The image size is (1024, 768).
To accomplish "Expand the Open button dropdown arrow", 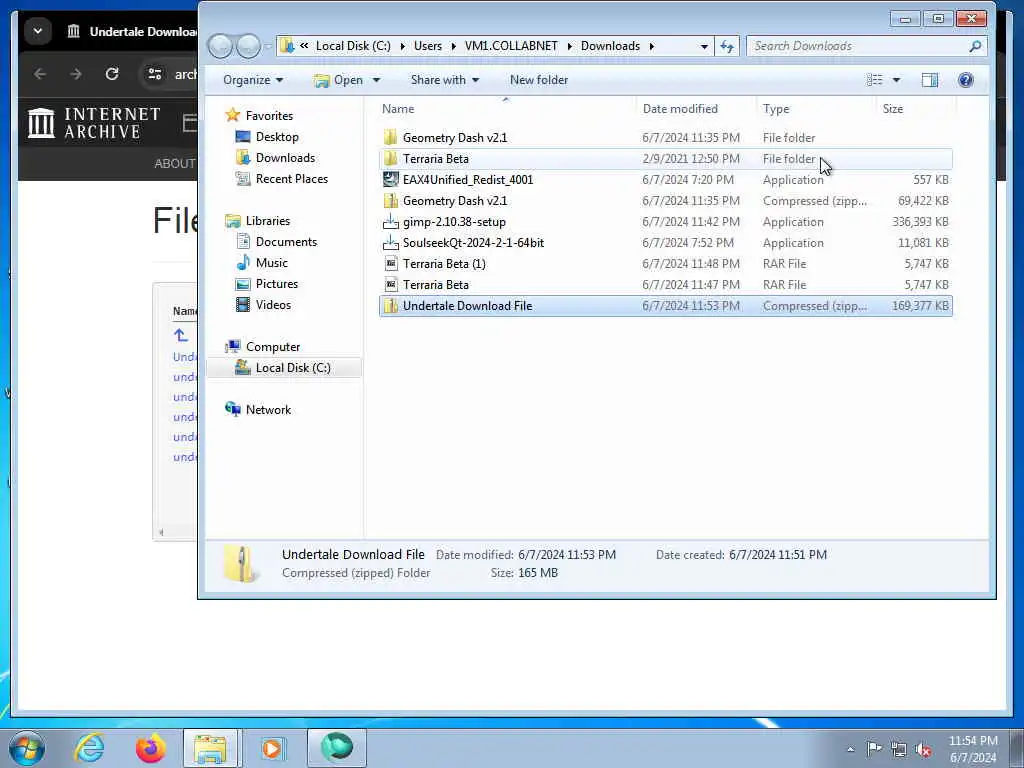I will (x=376, y=80).
